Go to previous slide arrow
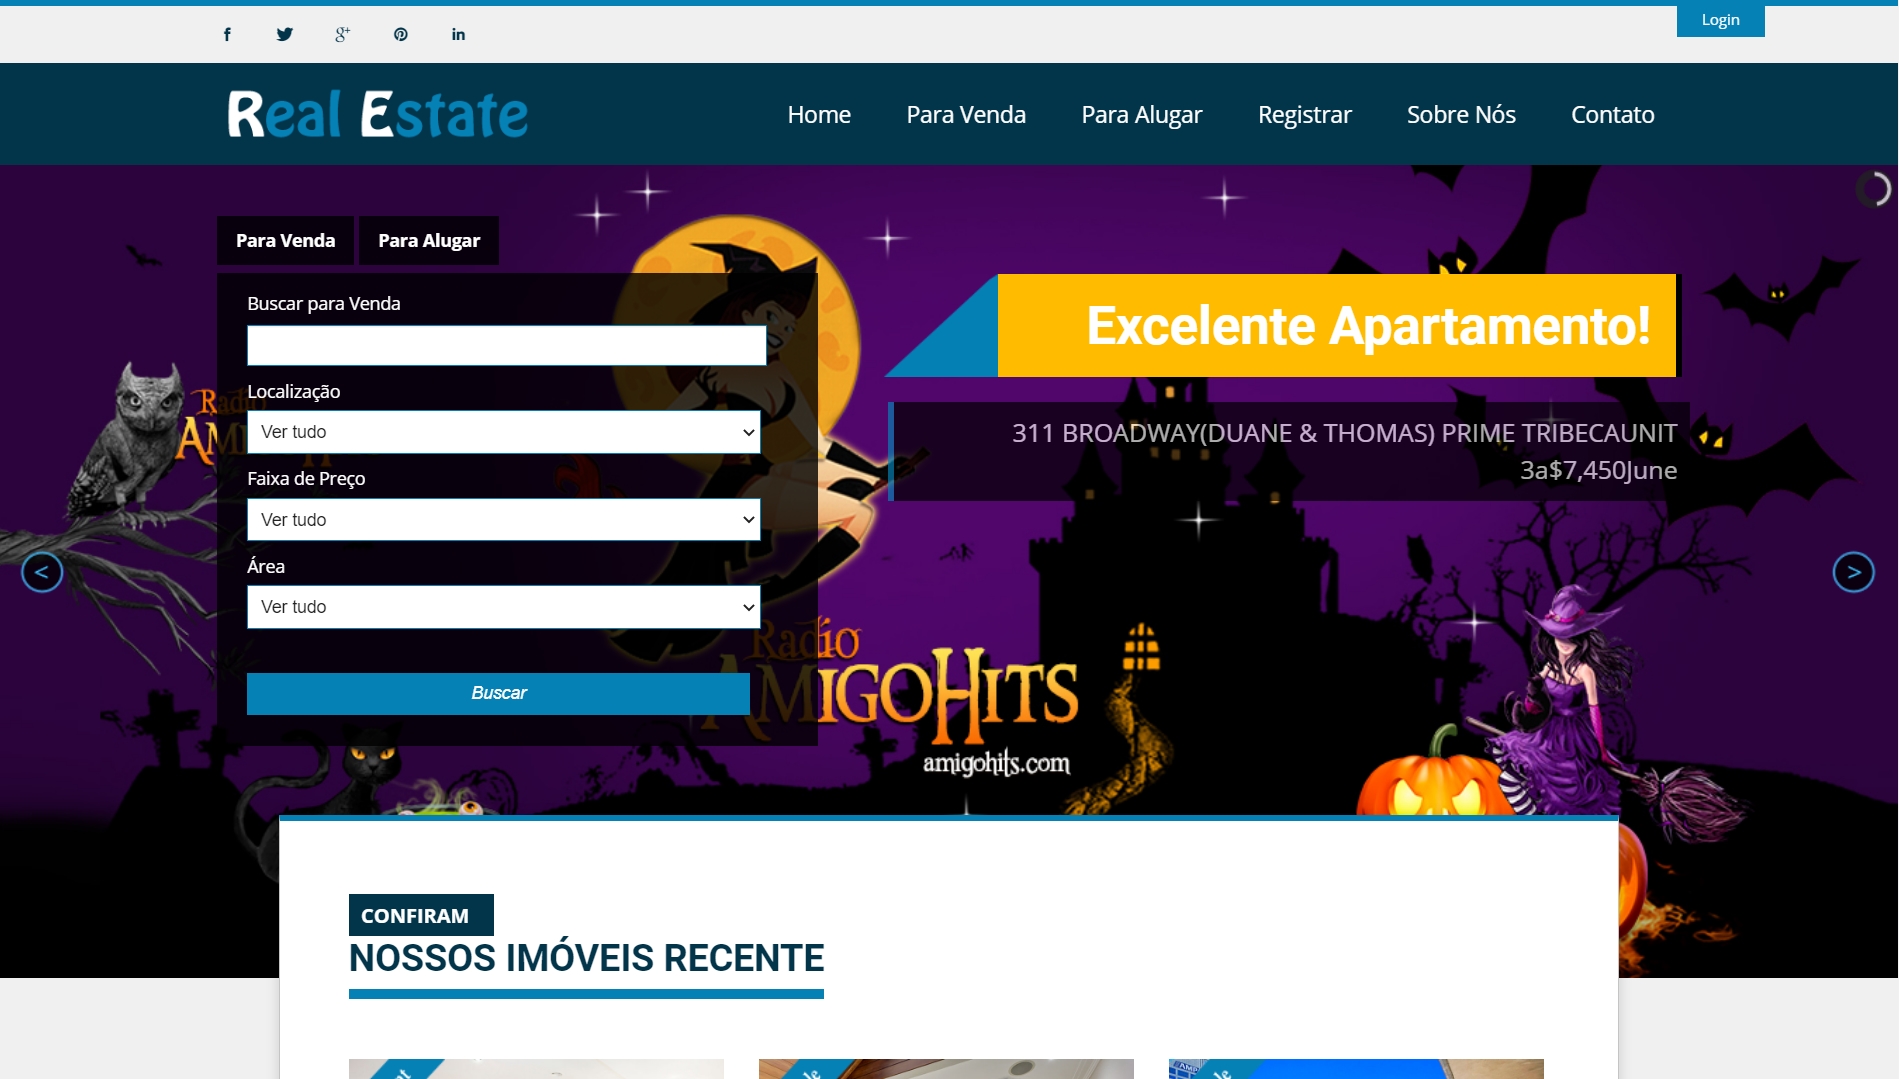Screen dimensions: 1899x1079 (42, 572)
